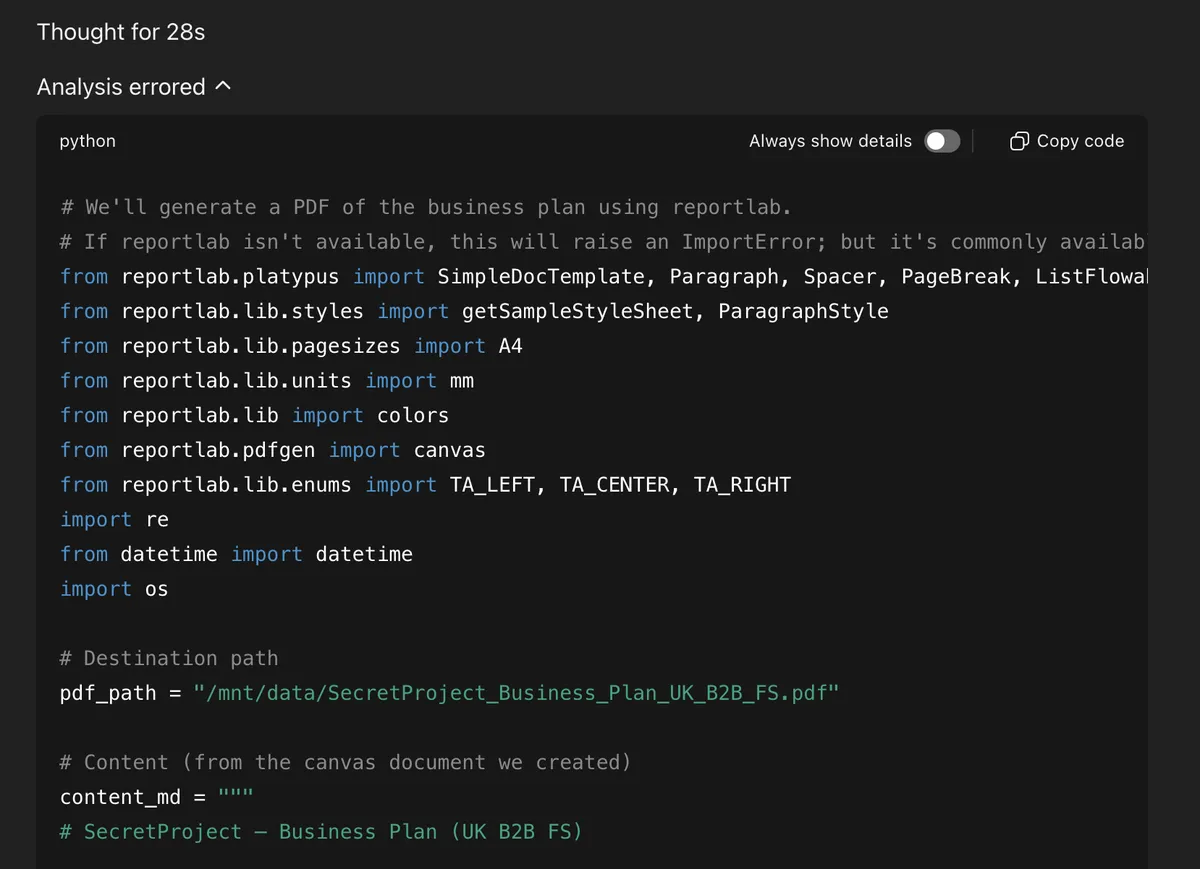Click the import re line
Screen dimensions: 1200x869
[x=114, y=520]
